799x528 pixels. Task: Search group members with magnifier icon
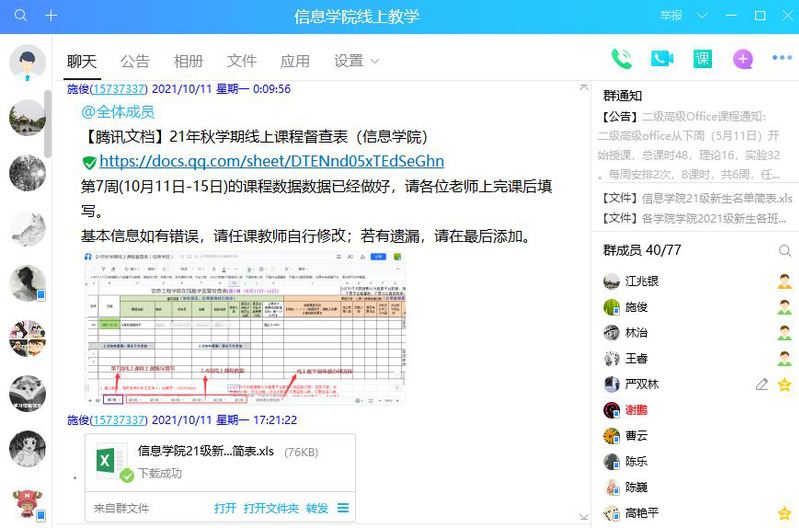coord(784,250)
